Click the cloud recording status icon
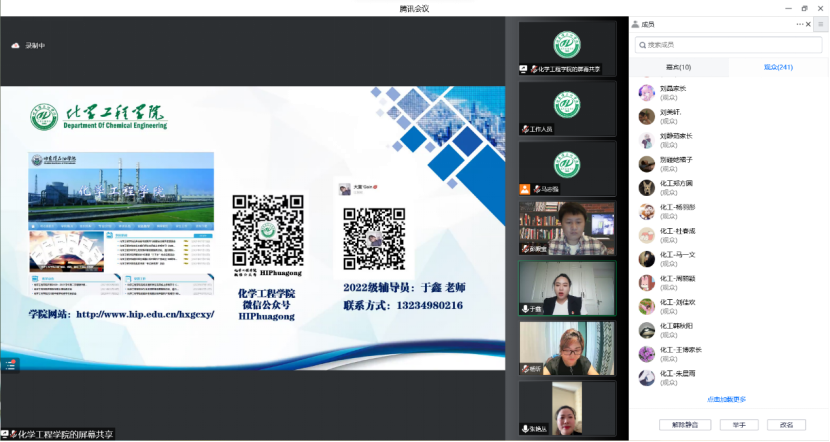 point(15,46)
